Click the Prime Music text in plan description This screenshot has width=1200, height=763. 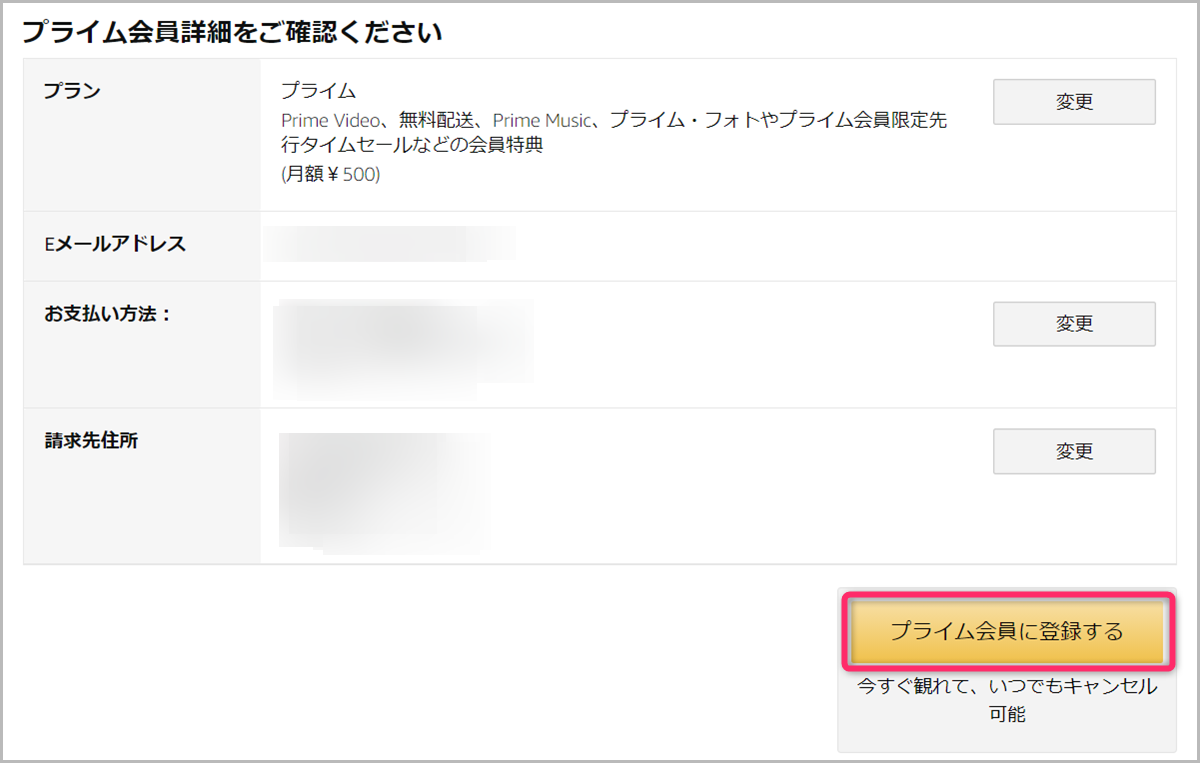[543, 120]
